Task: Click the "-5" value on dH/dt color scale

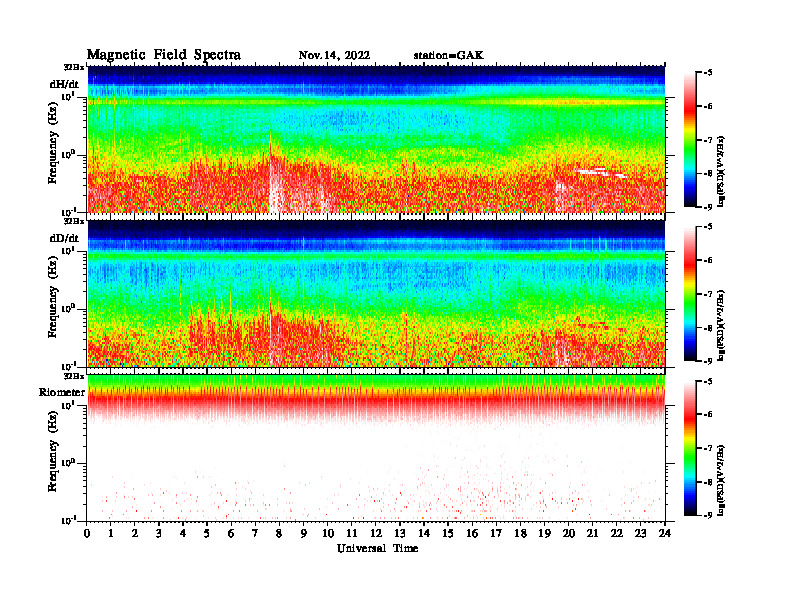Action: [x=708, y=73]
